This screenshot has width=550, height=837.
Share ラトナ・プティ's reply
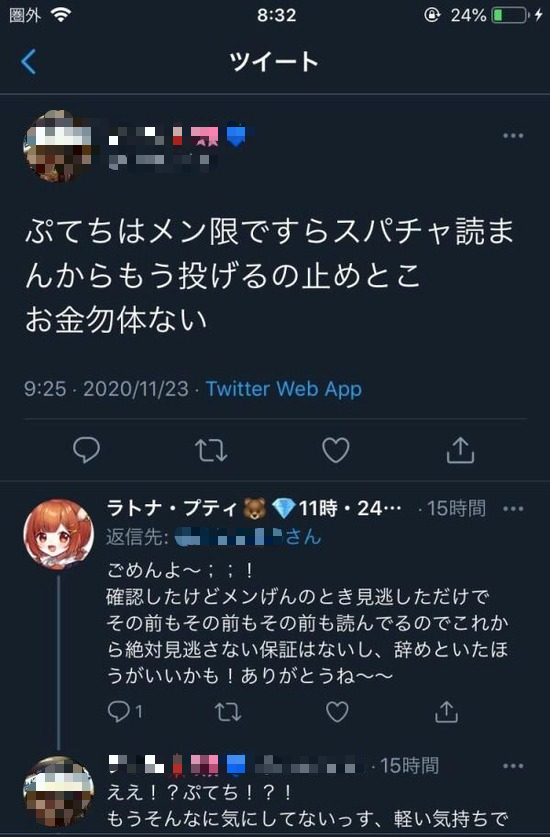pyautogui.click(x=446, y=712)
